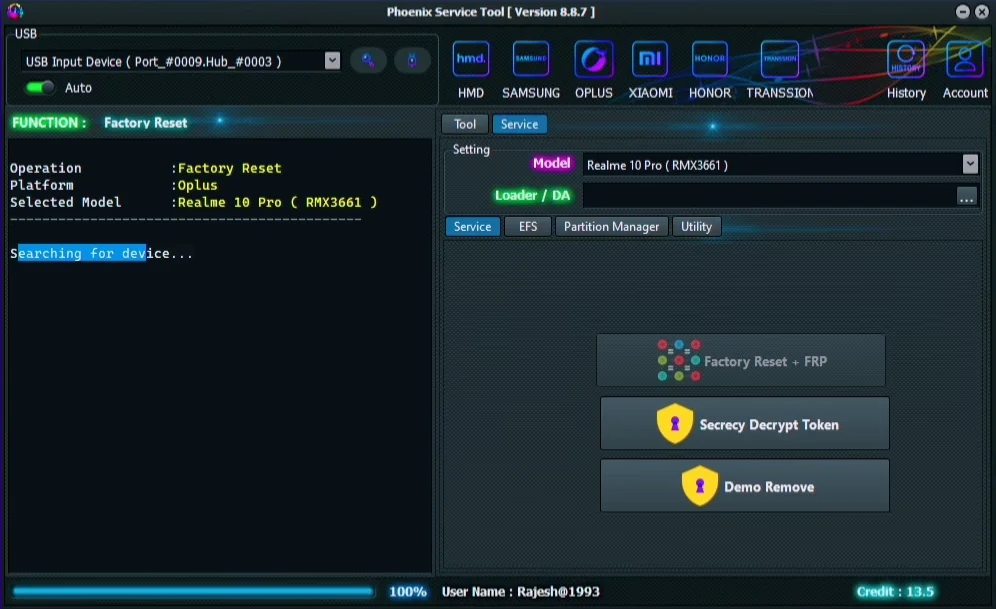The height and width of the screenshot is (609, 996).
Task: Select the SAMSUNG brand icon
Action: (x=530, y=60)
